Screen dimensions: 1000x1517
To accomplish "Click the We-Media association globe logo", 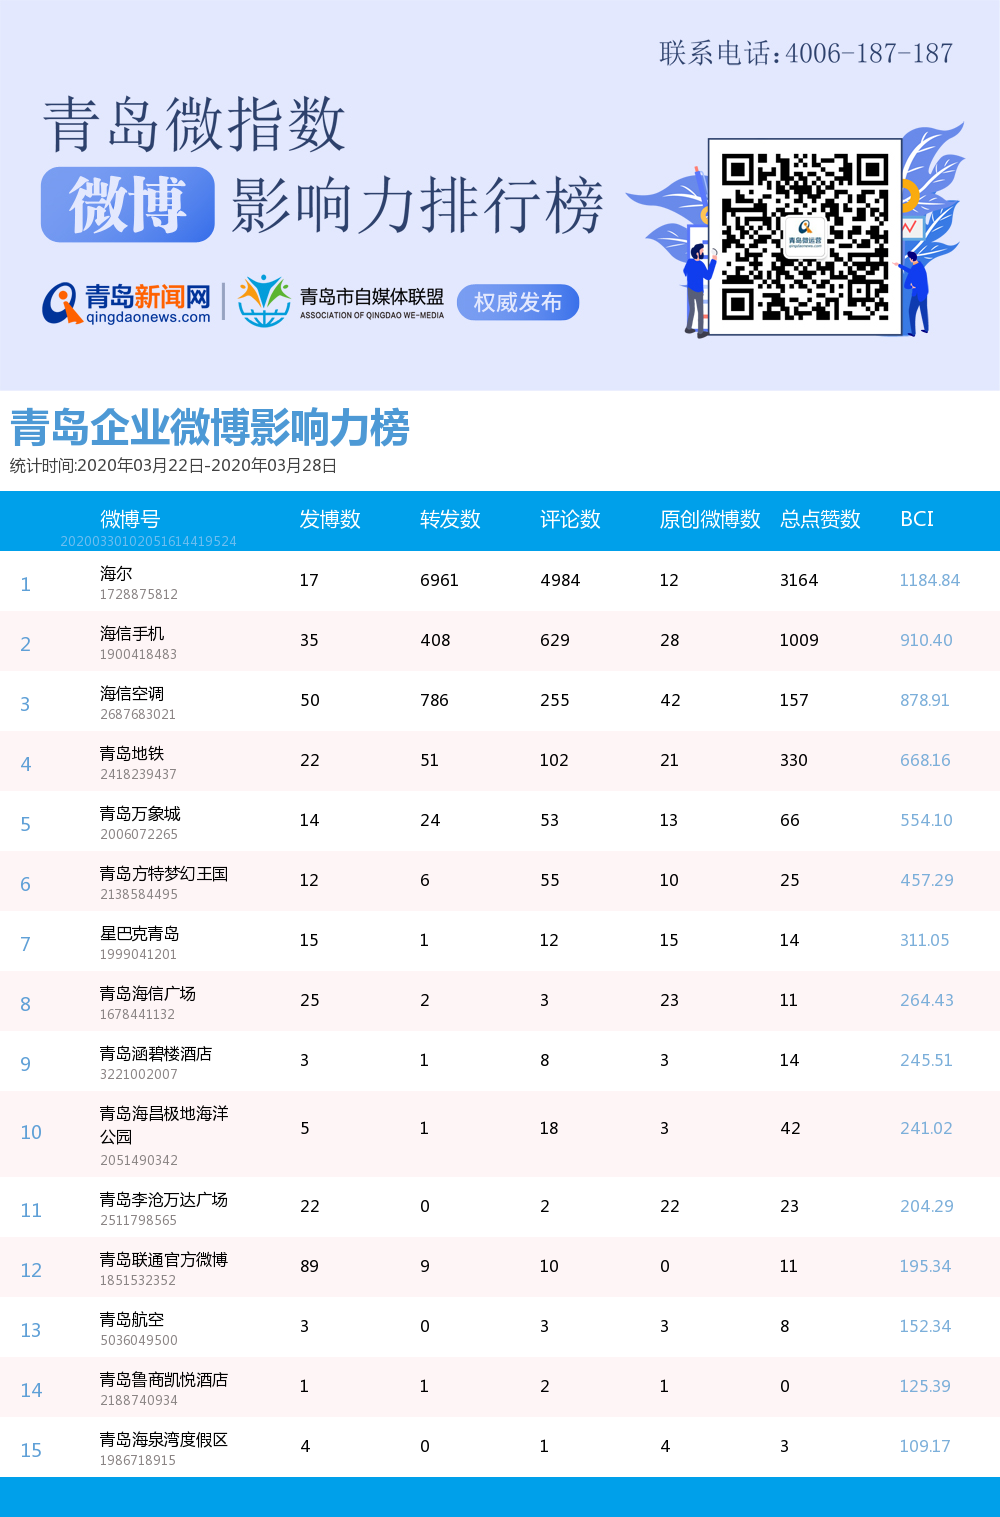I will tap(264, 301).
